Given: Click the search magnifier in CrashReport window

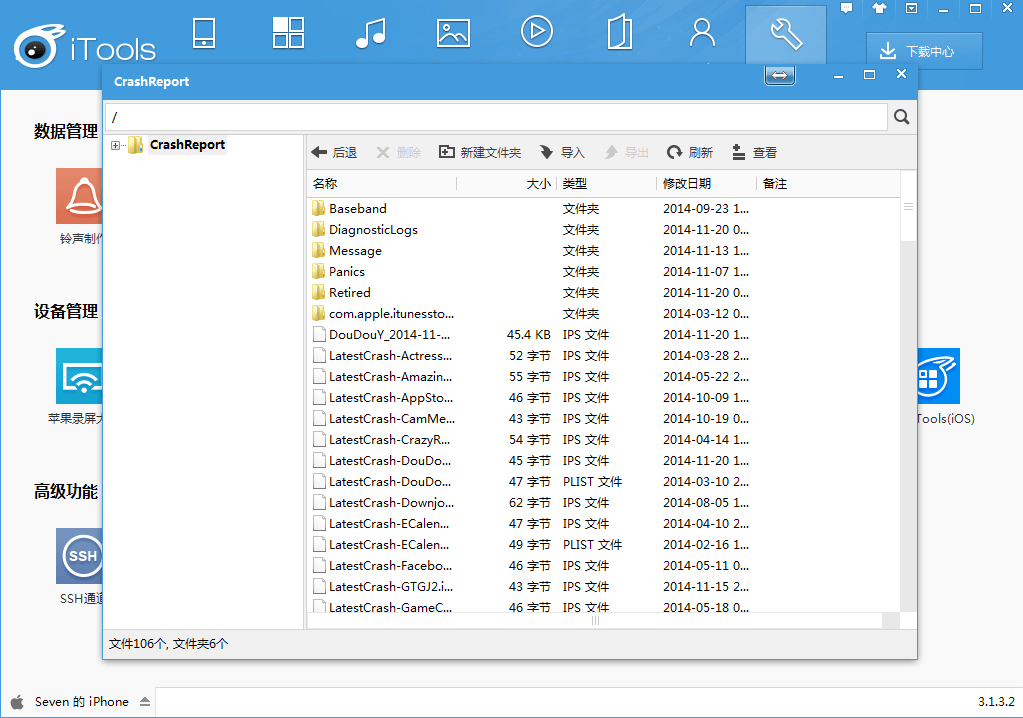Looking at the screenshot, I should pyautogui.click(x=901, y=117).
